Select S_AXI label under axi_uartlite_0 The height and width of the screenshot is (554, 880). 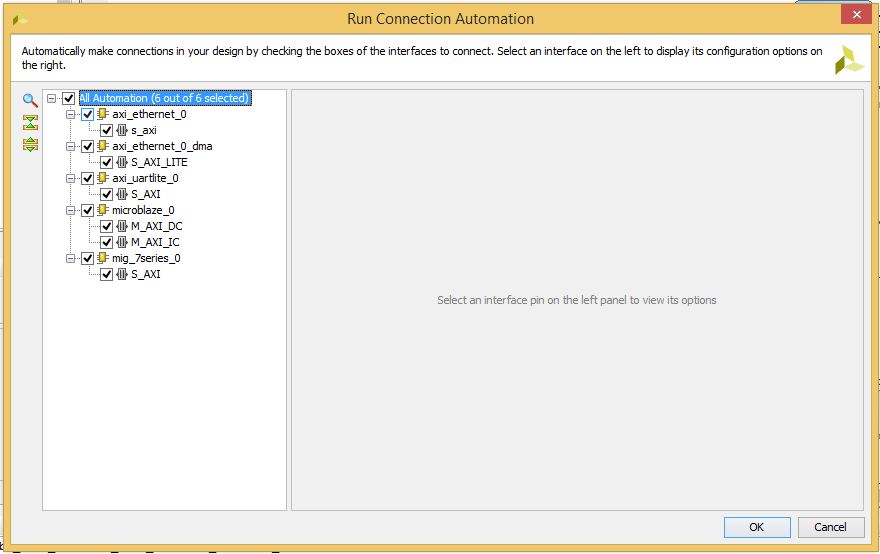point(146,194)
